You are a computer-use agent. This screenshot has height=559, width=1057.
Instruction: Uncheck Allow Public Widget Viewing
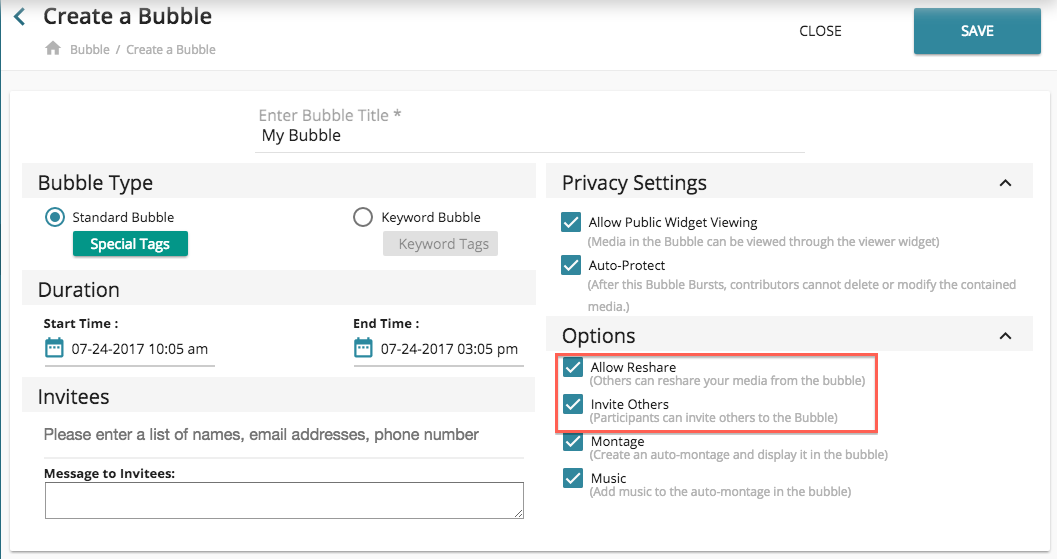point(571,222)
